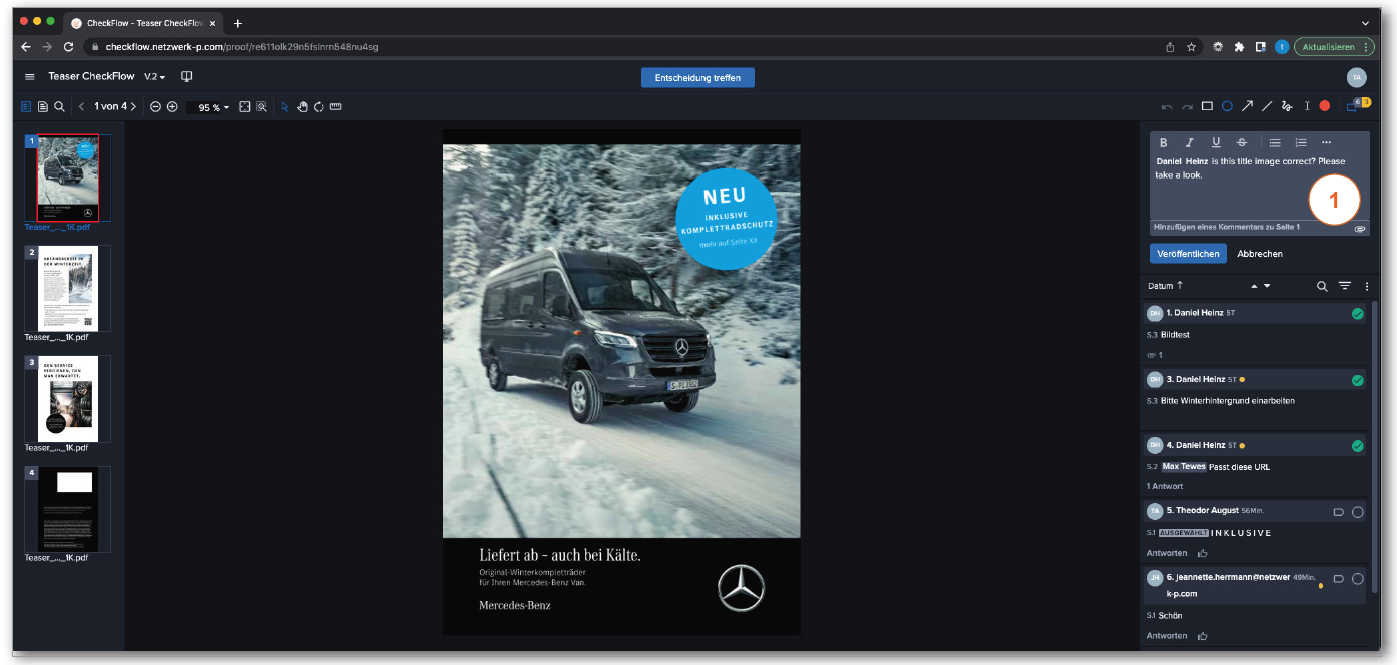
Task: Go to previous page arrow
Action: [81, 106]
